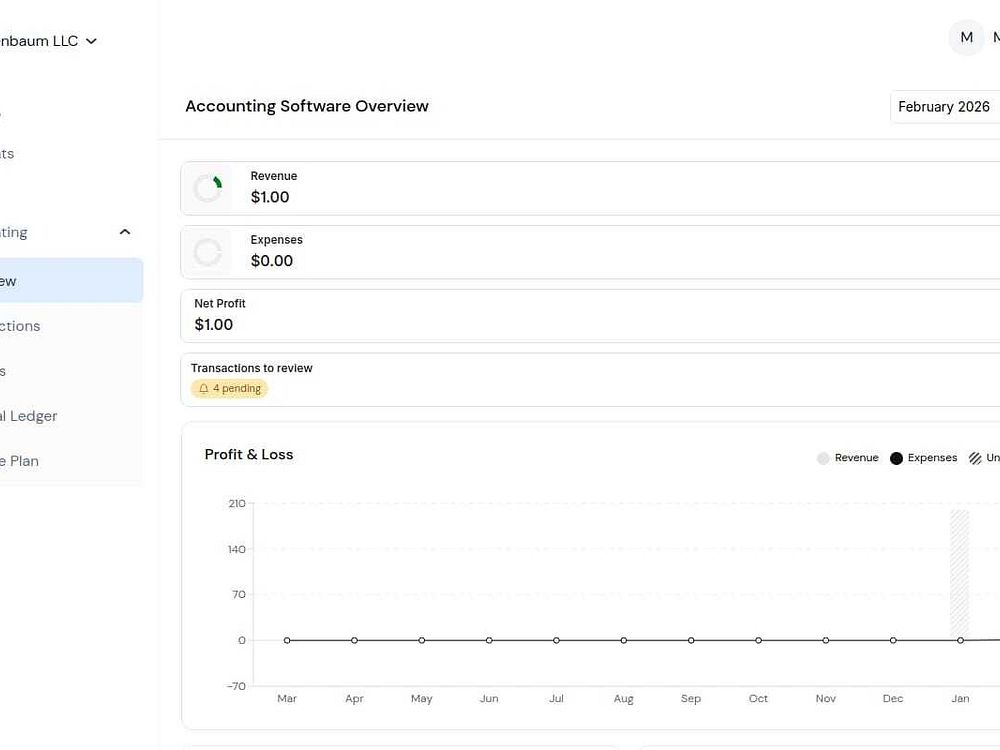Open the Net Profit card

point(590,315)
